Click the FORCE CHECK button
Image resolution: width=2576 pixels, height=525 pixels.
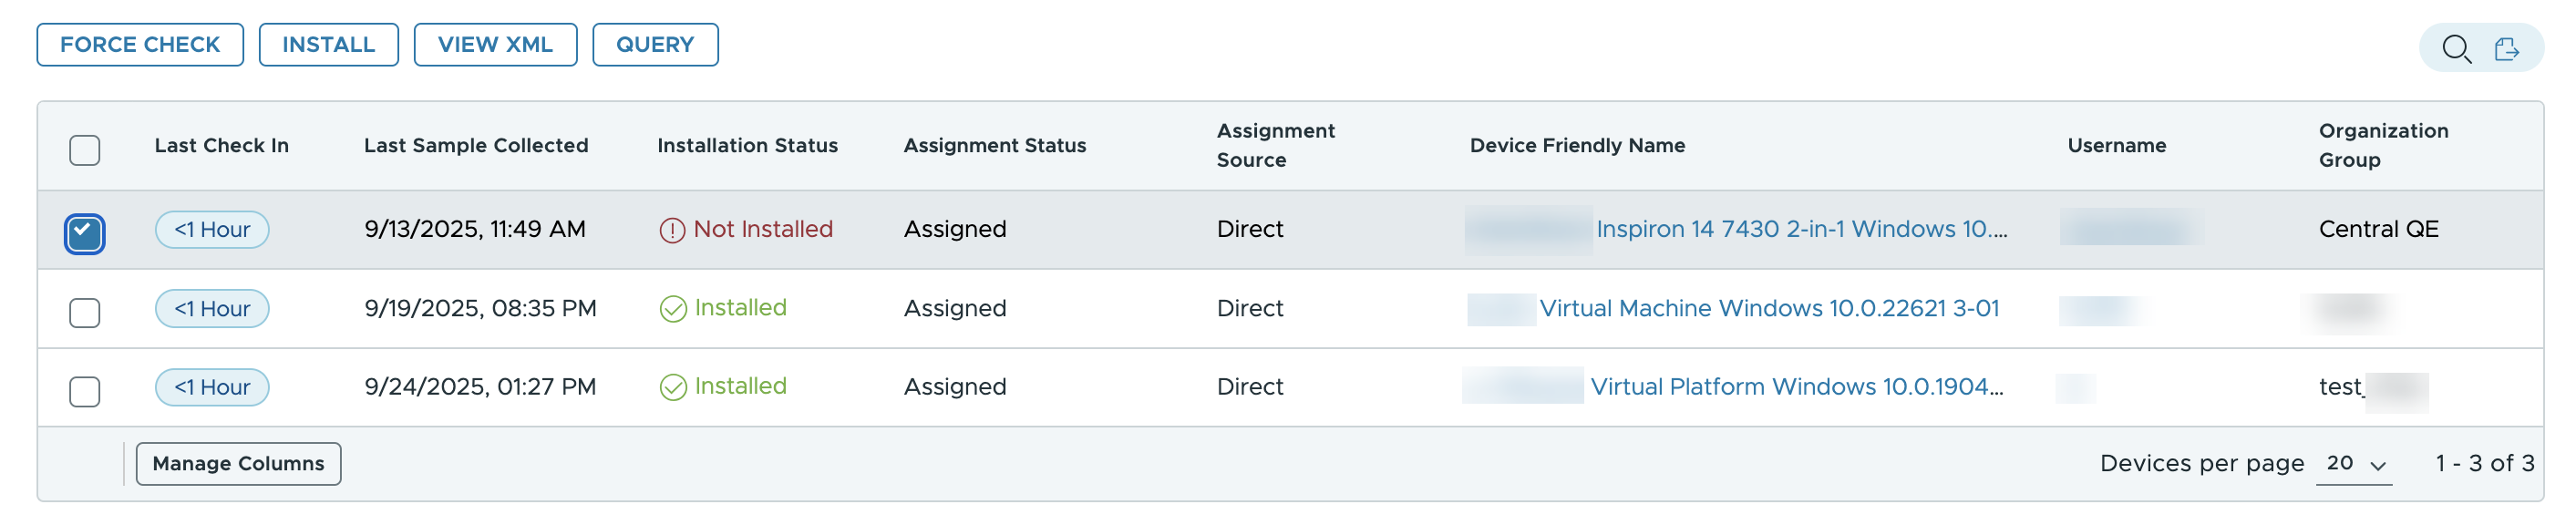pyautogui.click(x=140, y=45)
